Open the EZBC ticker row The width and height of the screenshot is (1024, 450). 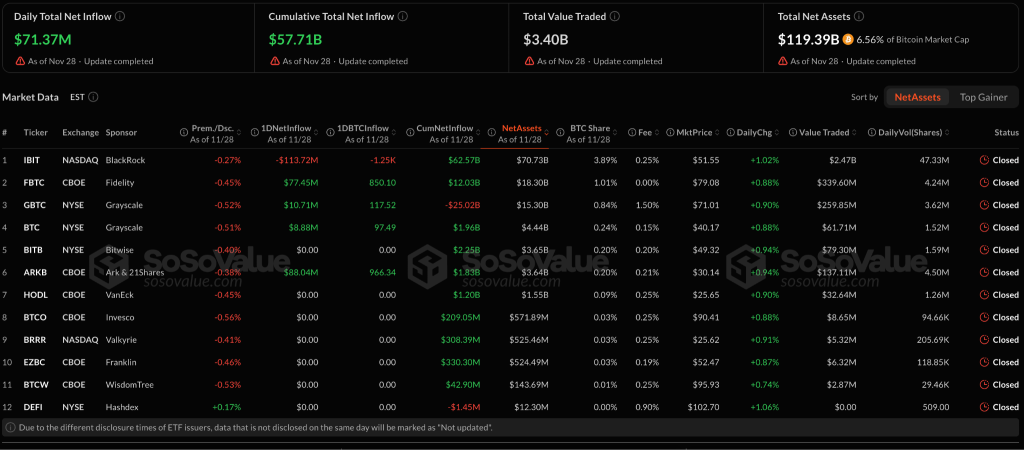click(x=512, y=362)
